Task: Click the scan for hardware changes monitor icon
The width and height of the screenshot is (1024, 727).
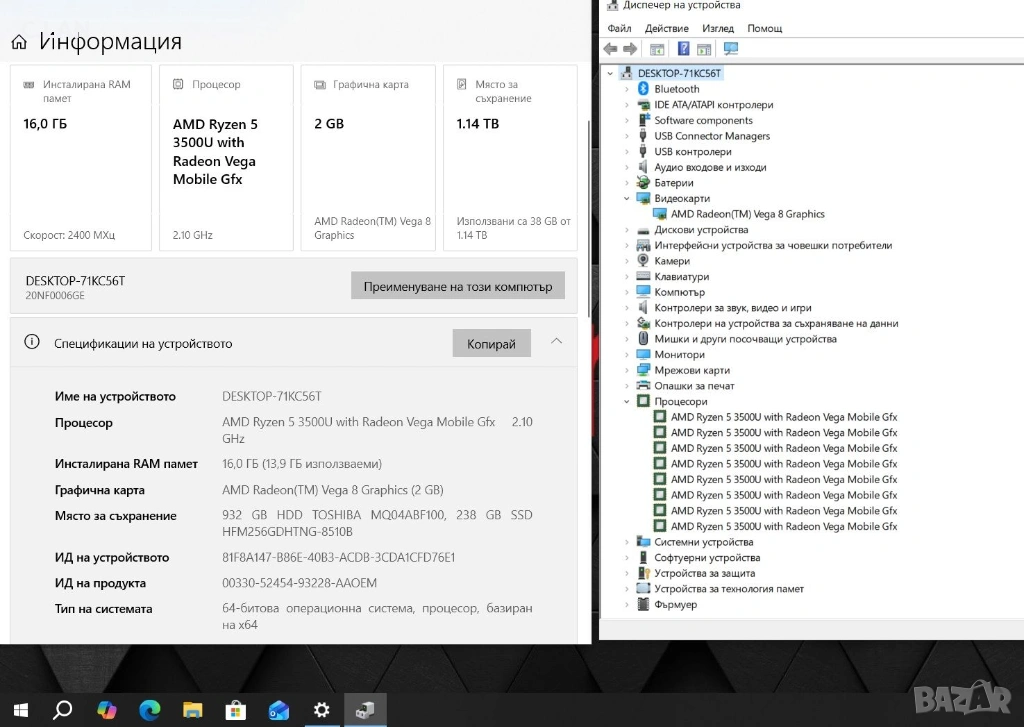Action: 731,49
